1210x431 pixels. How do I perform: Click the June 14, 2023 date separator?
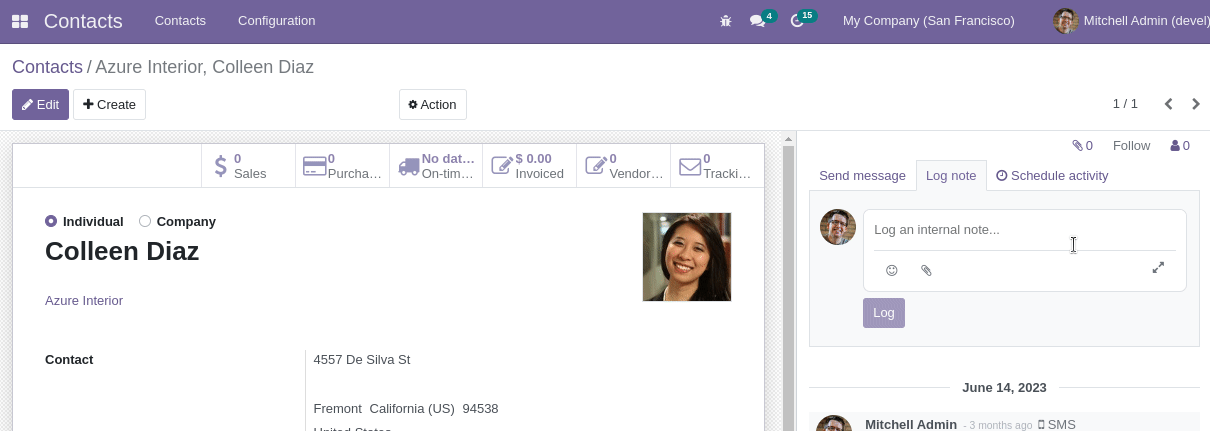(x=1004, y=387)
